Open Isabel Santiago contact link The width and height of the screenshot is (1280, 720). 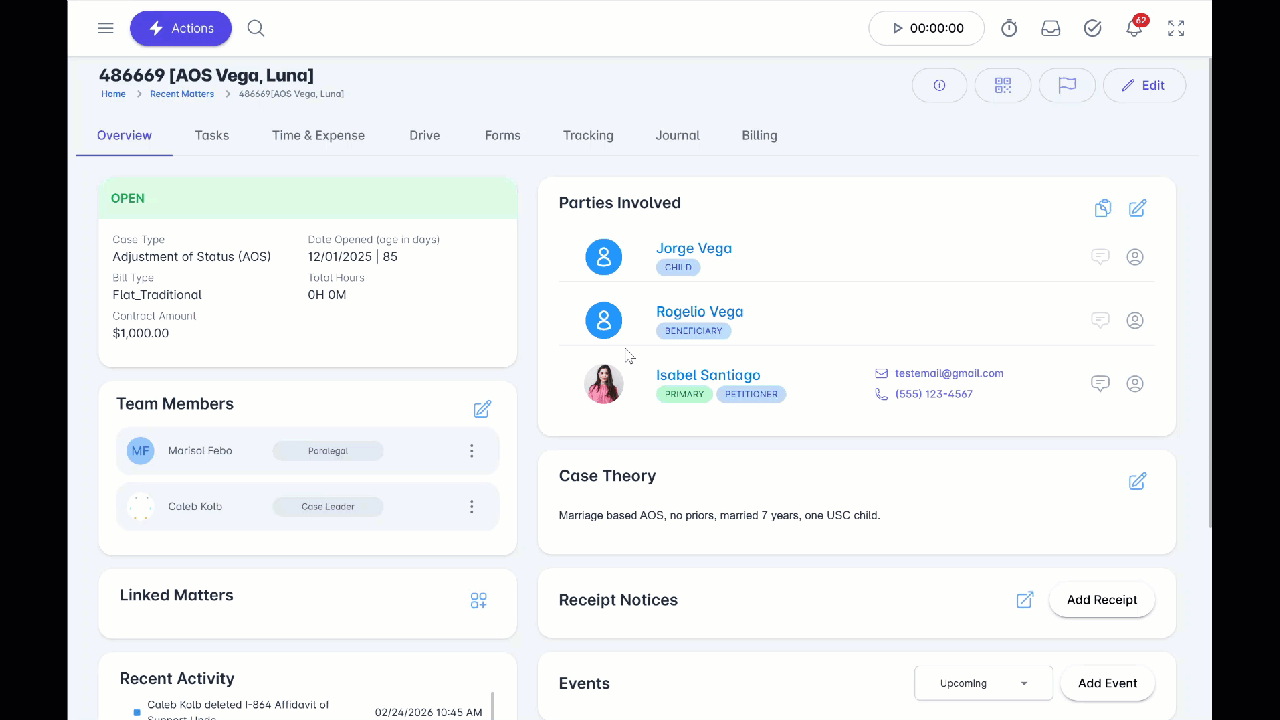(x=708, y=375)
